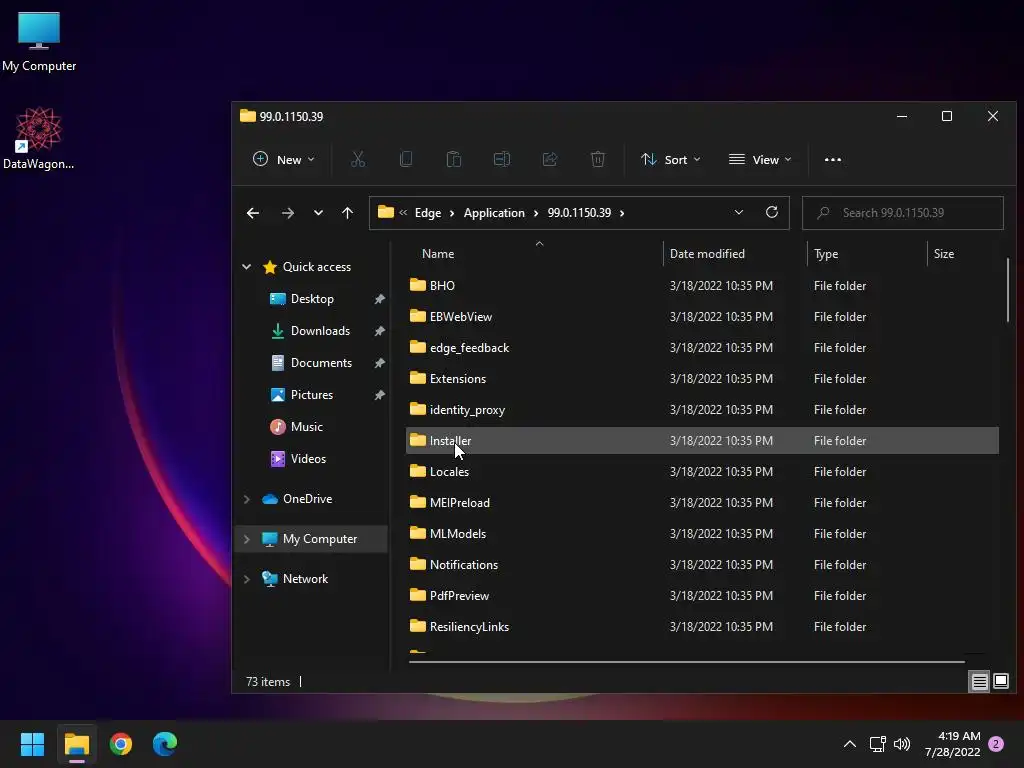
Task: Show hidden tray icons chevron
Action: [x=850, y=744]
